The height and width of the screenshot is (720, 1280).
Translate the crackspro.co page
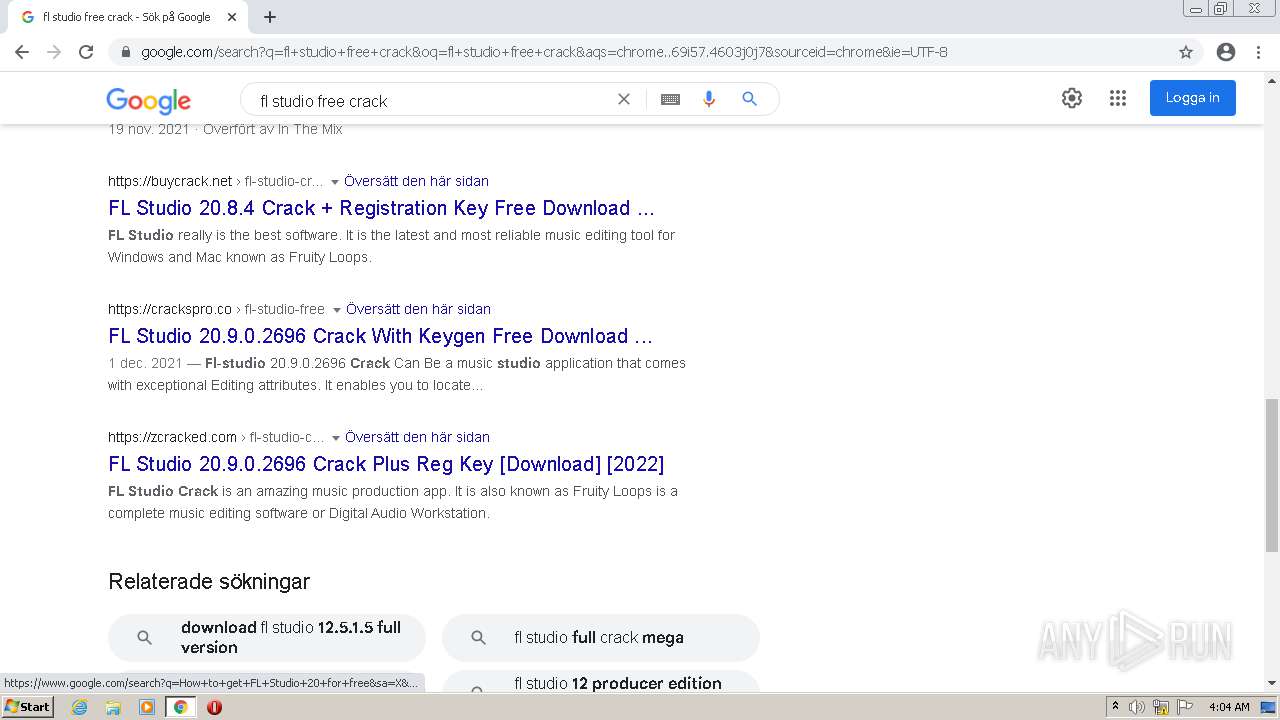coord(418,309)
